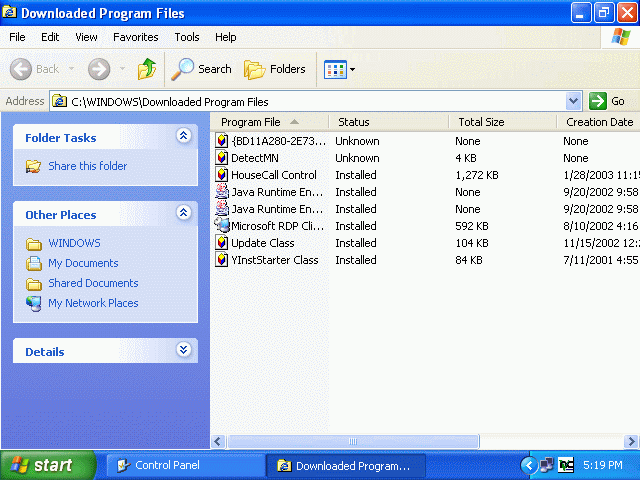Screen dimensions: 640x480
Task: Open the Edit menu
Action: pos(50,37)
